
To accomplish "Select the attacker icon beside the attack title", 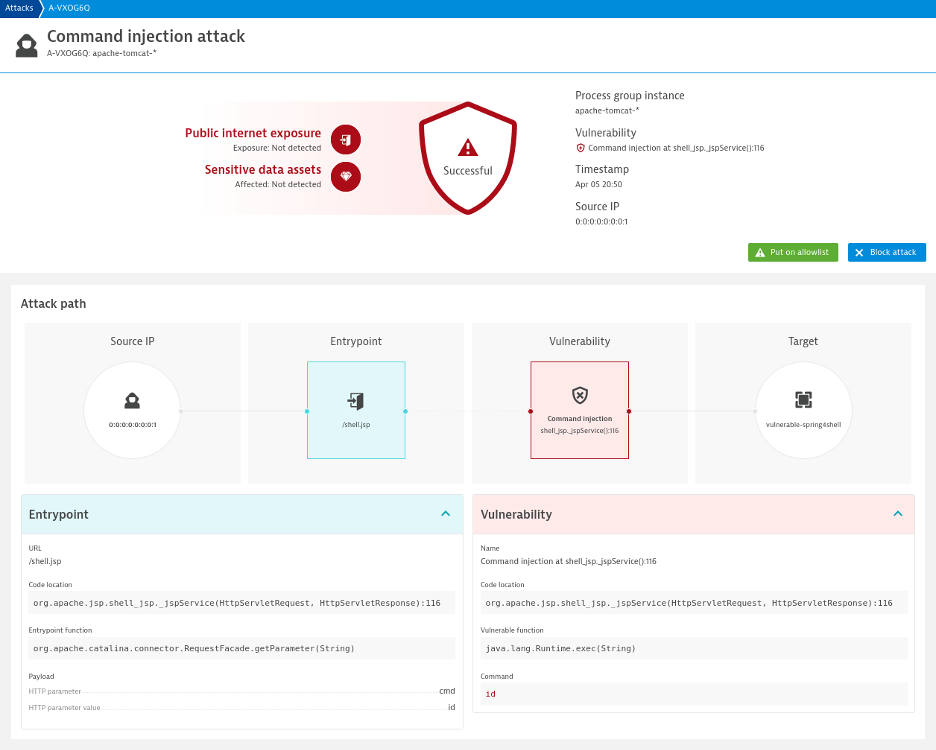I will click(25, 44).
